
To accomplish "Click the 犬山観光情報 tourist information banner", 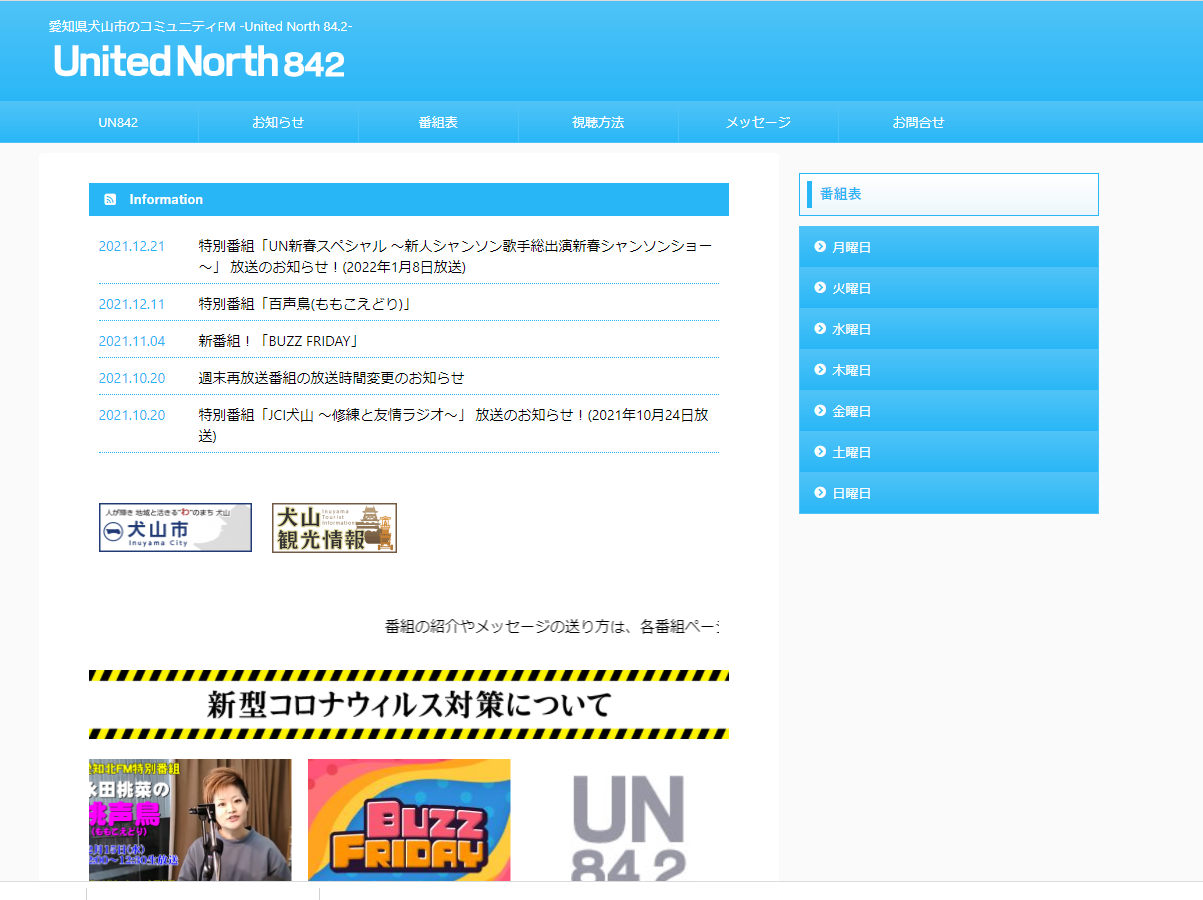I will (x=334, y=528).
